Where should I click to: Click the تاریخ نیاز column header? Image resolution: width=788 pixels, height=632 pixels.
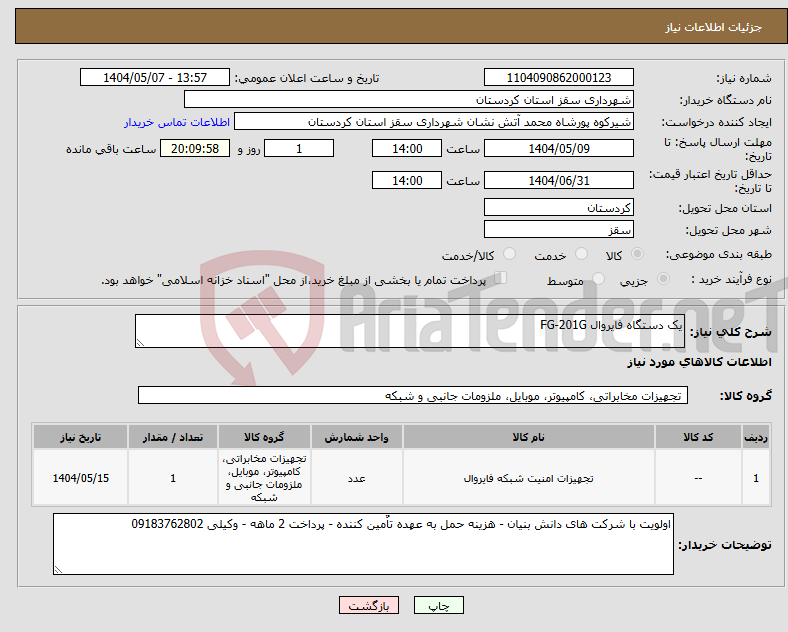coord(80,437)
